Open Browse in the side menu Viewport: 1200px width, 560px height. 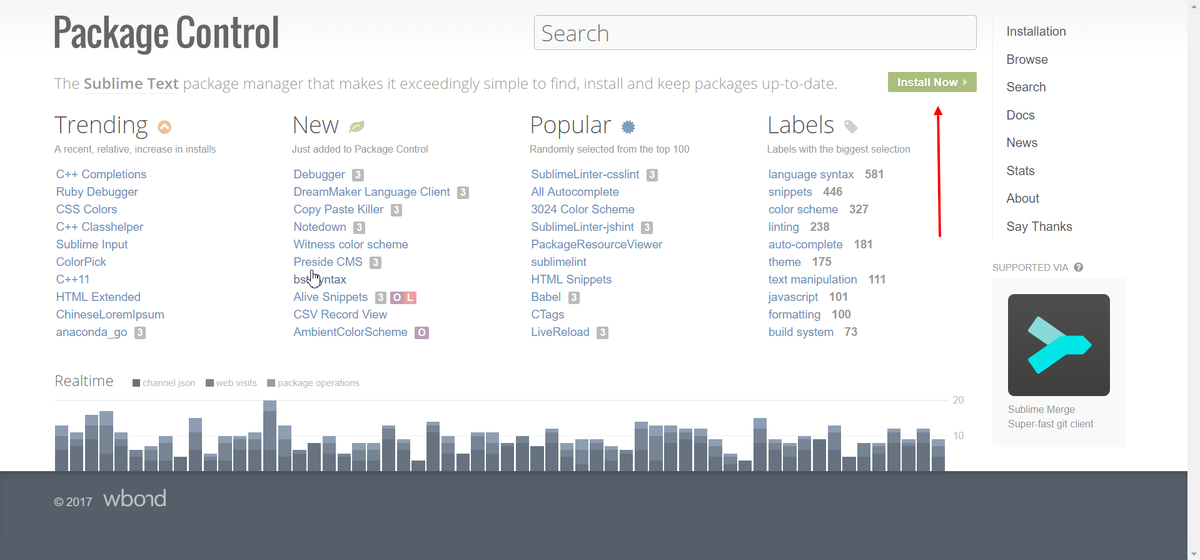1027,59
